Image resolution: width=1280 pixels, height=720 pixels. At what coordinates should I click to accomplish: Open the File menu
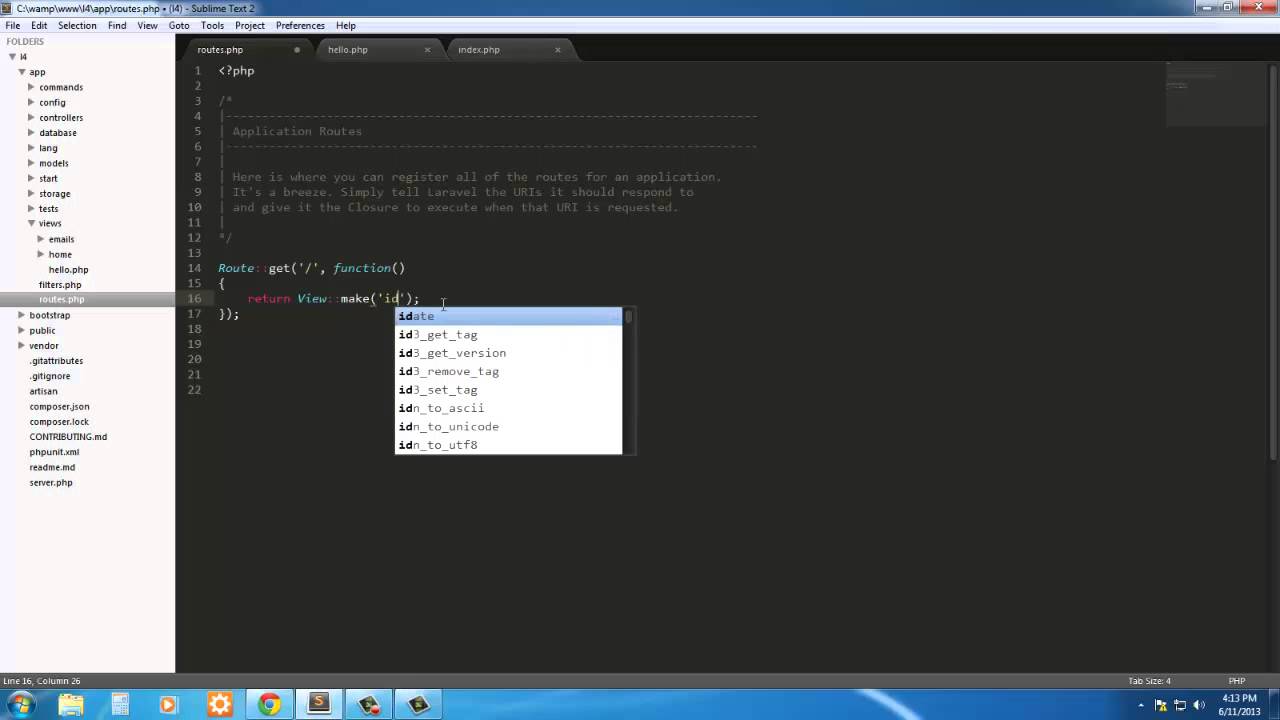pos(13,25)
